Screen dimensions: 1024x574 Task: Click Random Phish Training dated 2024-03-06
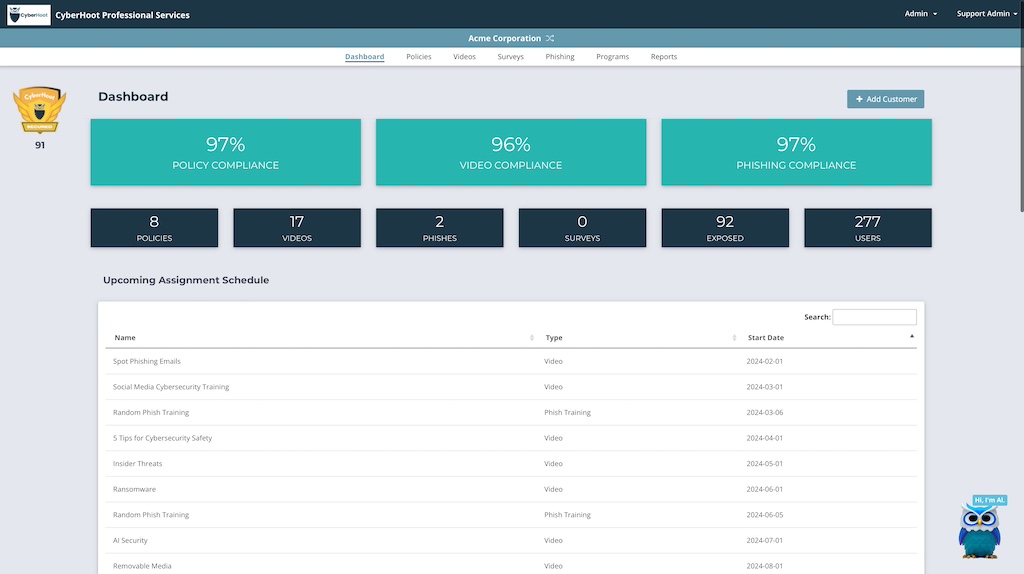click(x=511, y=413)
